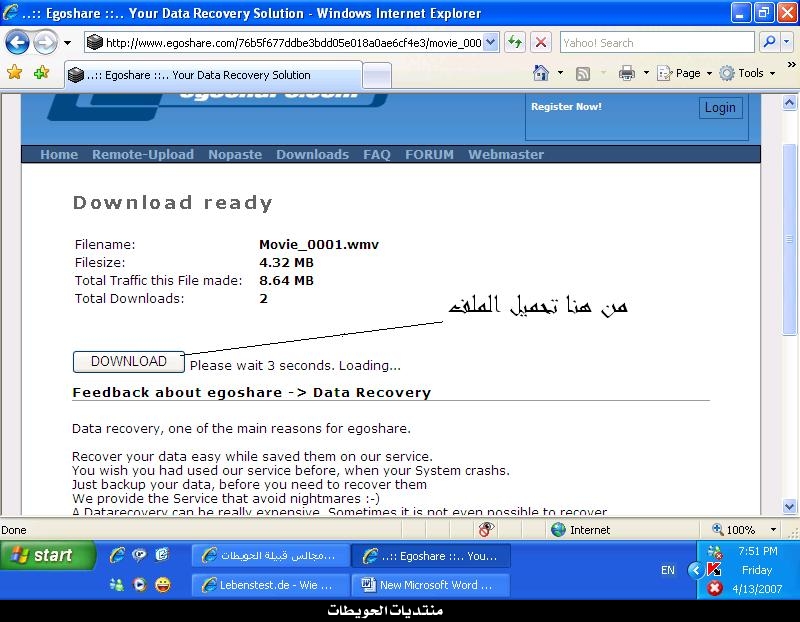Click the messenger icon in Quick Launch
Image resolution: width=800 pixels, height=622 pixels.
139,555
